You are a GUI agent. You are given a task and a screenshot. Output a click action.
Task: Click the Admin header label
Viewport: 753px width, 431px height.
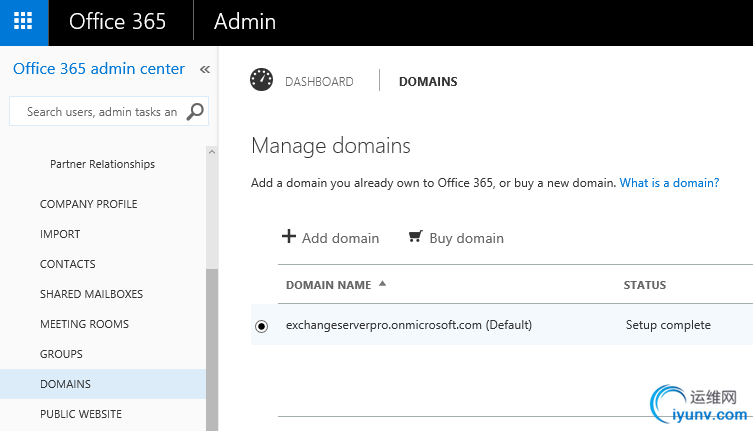click(245, 22)
